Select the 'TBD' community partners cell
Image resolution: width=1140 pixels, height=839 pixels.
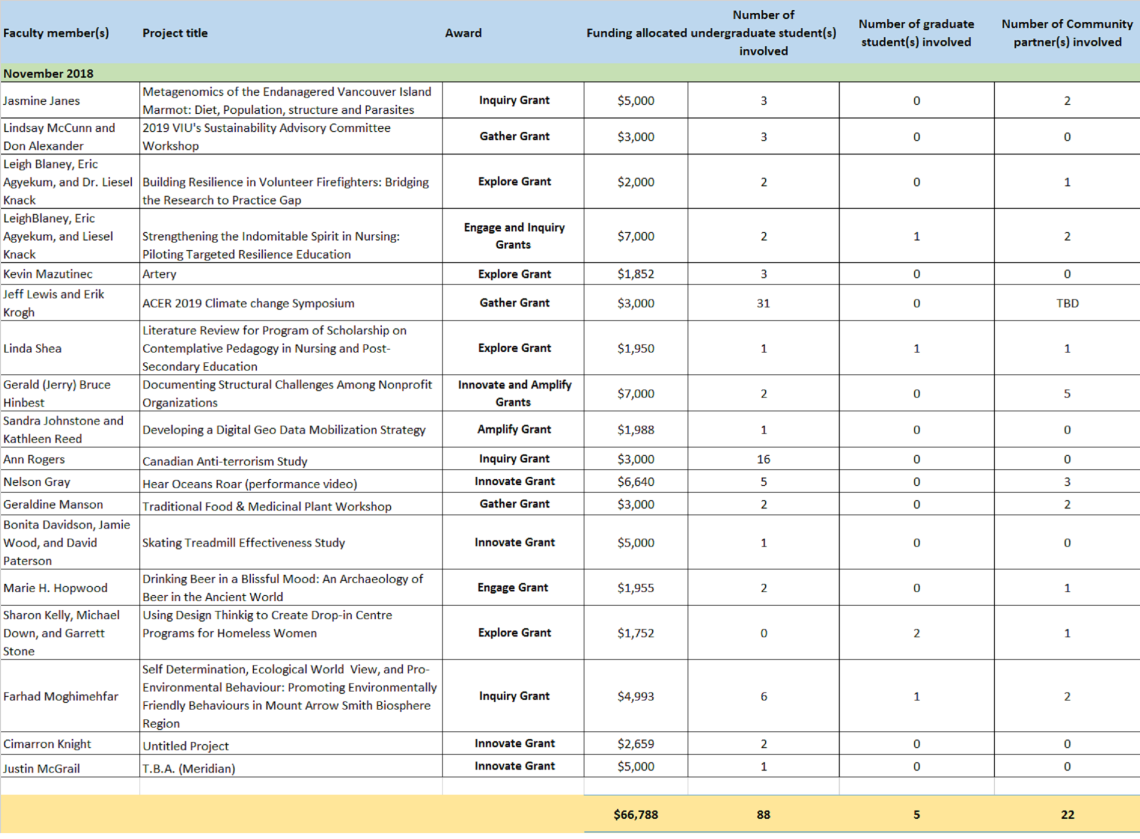click(1067, 303)
